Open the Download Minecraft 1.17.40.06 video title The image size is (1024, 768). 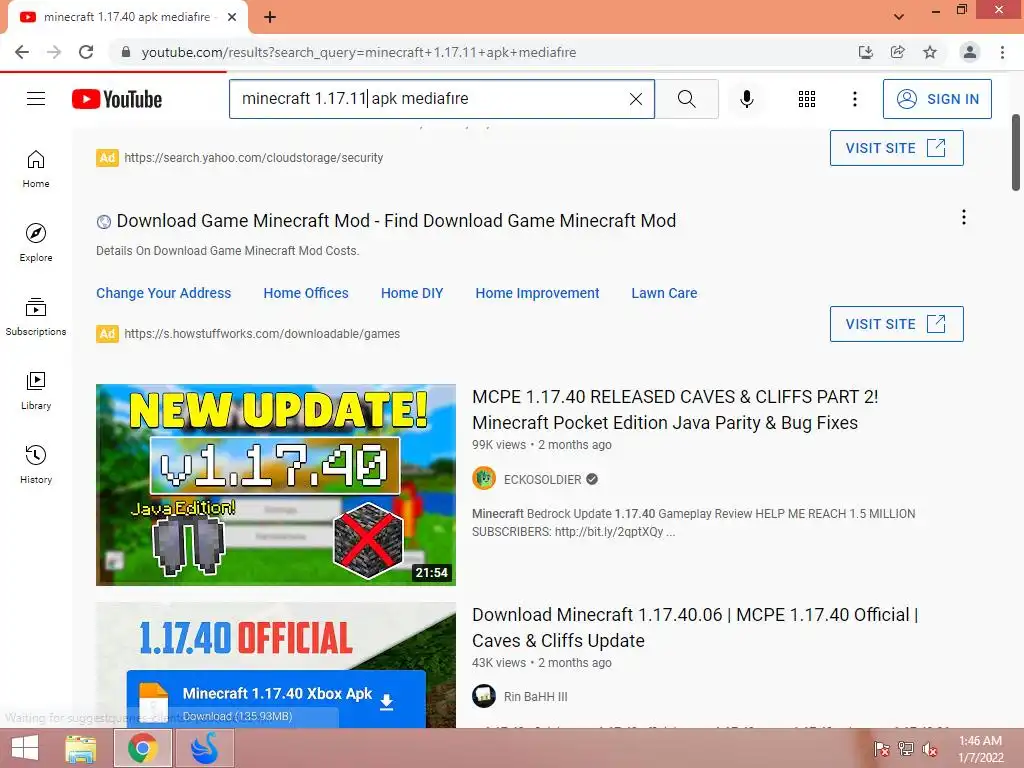(x=696, y=628)
